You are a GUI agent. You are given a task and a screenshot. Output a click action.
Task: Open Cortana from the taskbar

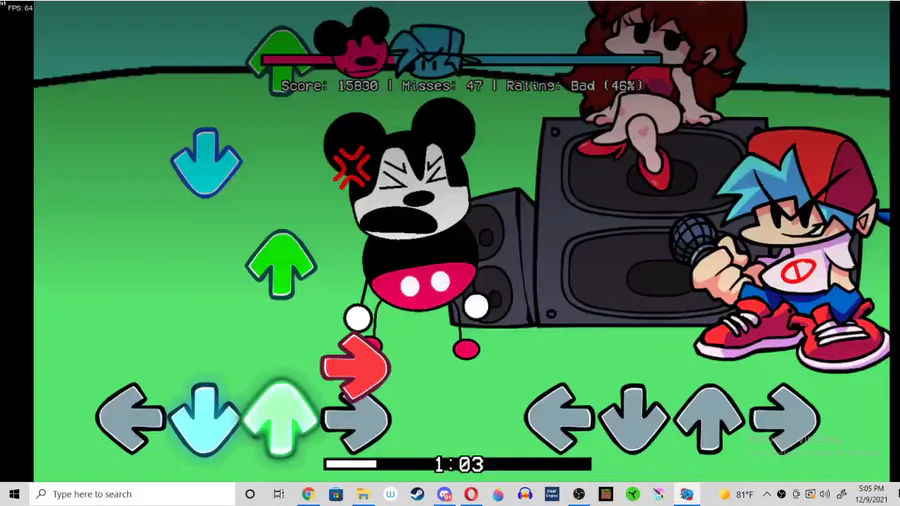pyautogui.click(x=250, y=494)
